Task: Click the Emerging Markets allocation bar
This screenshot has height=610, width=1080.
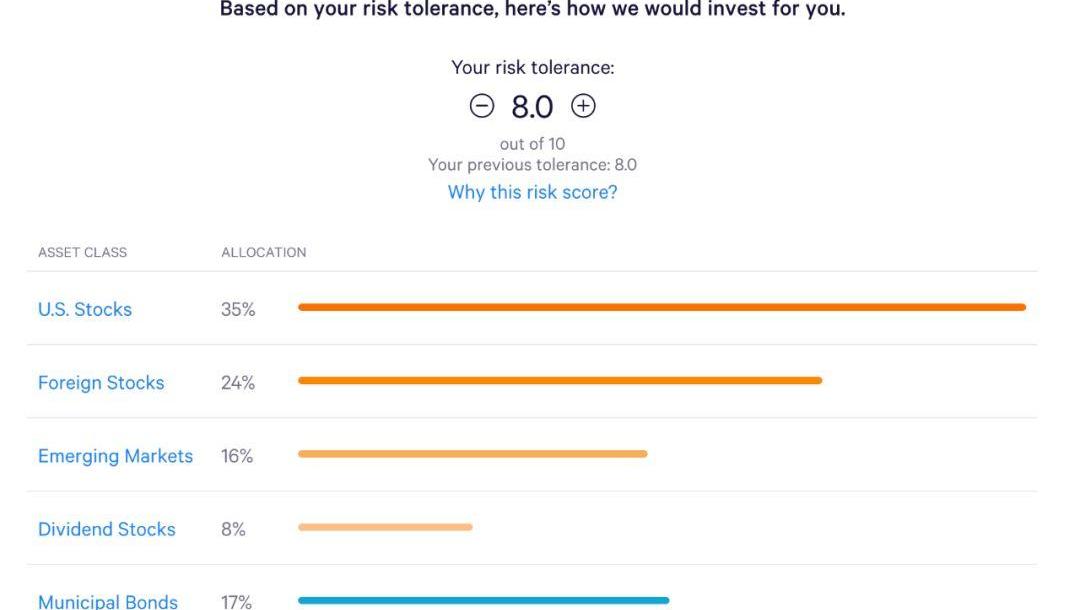Action: pyautogui.click(x=472, y=454)
